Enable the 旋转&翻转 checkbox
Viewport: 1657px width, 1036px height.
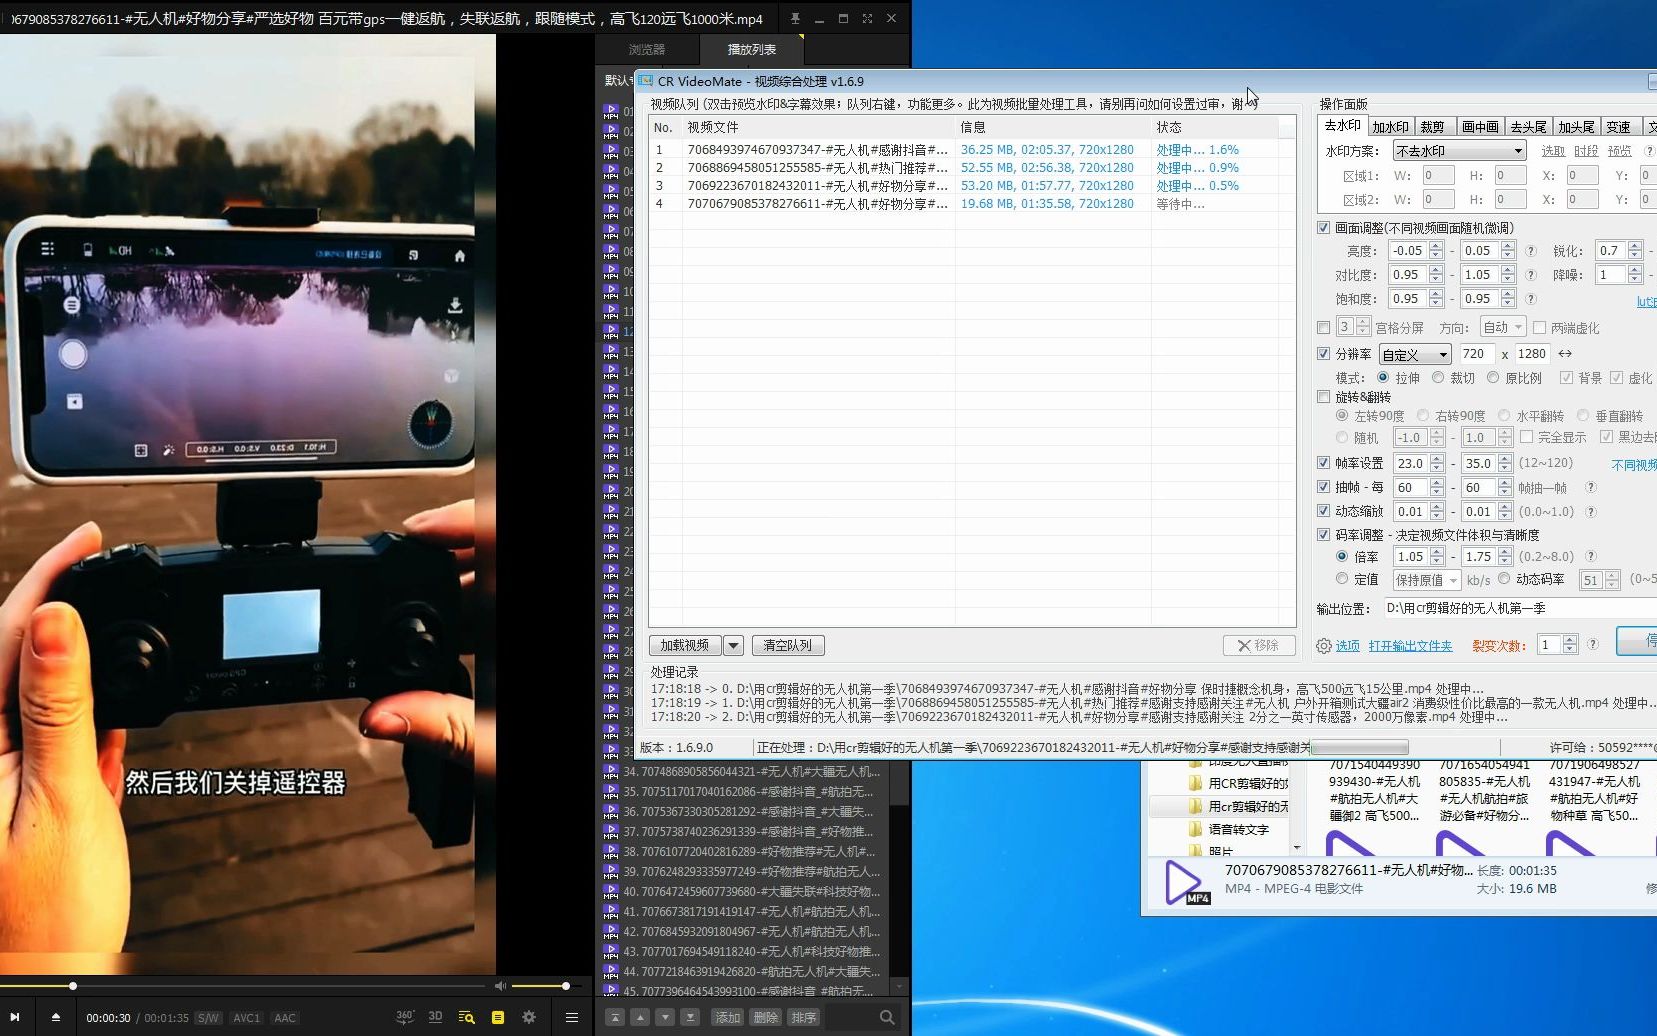(x=1324, y=397)
